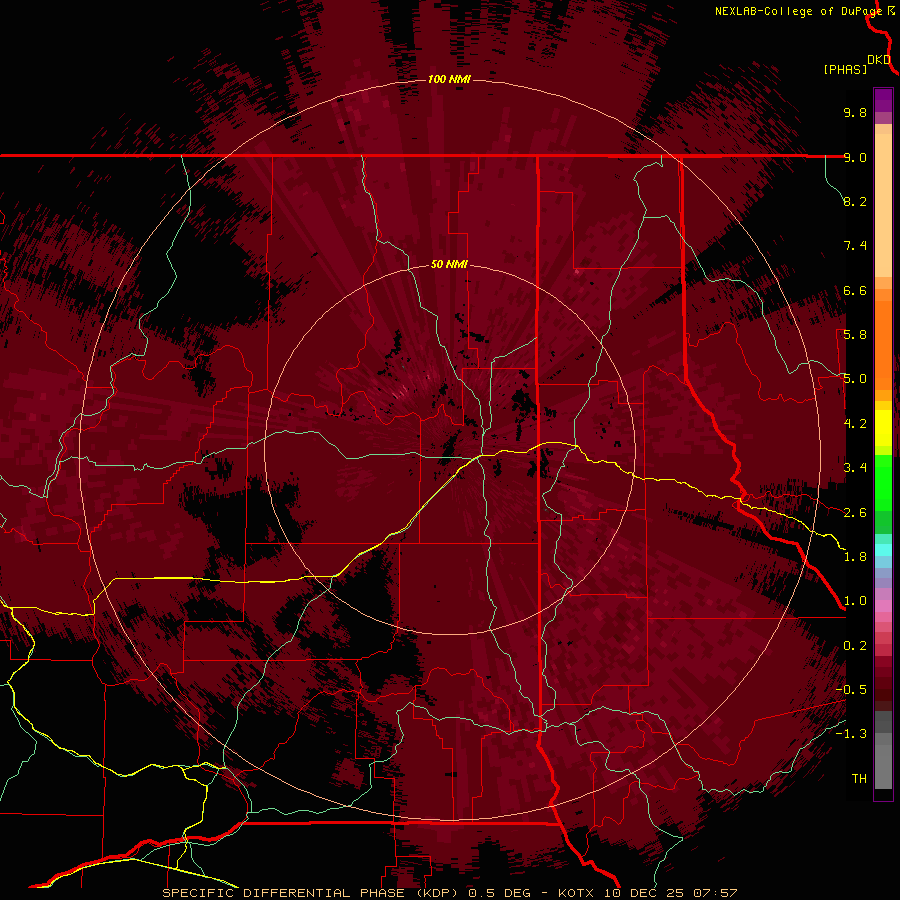Click the cyan segment of color bar
The width and height of the screenshot is (900, 900).
pos(883,550)
